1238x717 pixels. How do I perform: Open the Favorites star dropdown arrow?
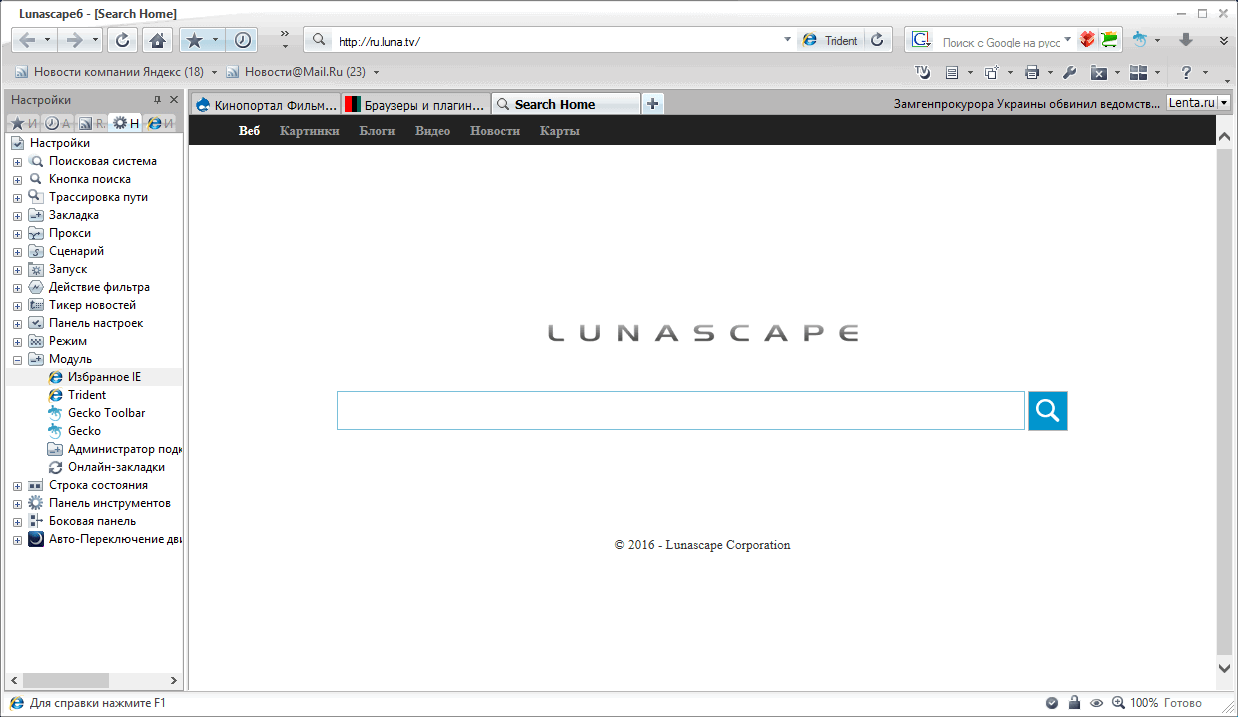click(215, 40)
